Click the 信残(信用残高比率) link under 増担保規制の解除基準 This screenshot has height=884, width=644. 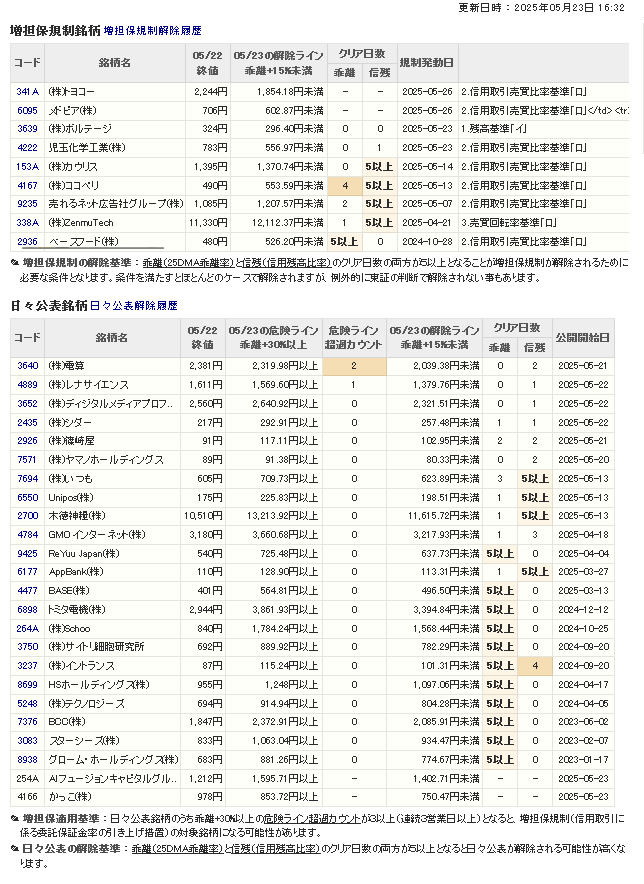pyautogui.click(x=286, y=263)
